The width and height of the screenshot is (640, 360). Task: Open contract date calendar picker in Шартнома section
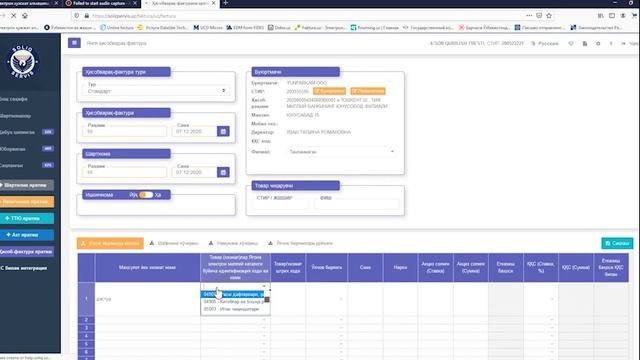pos(223,172)
